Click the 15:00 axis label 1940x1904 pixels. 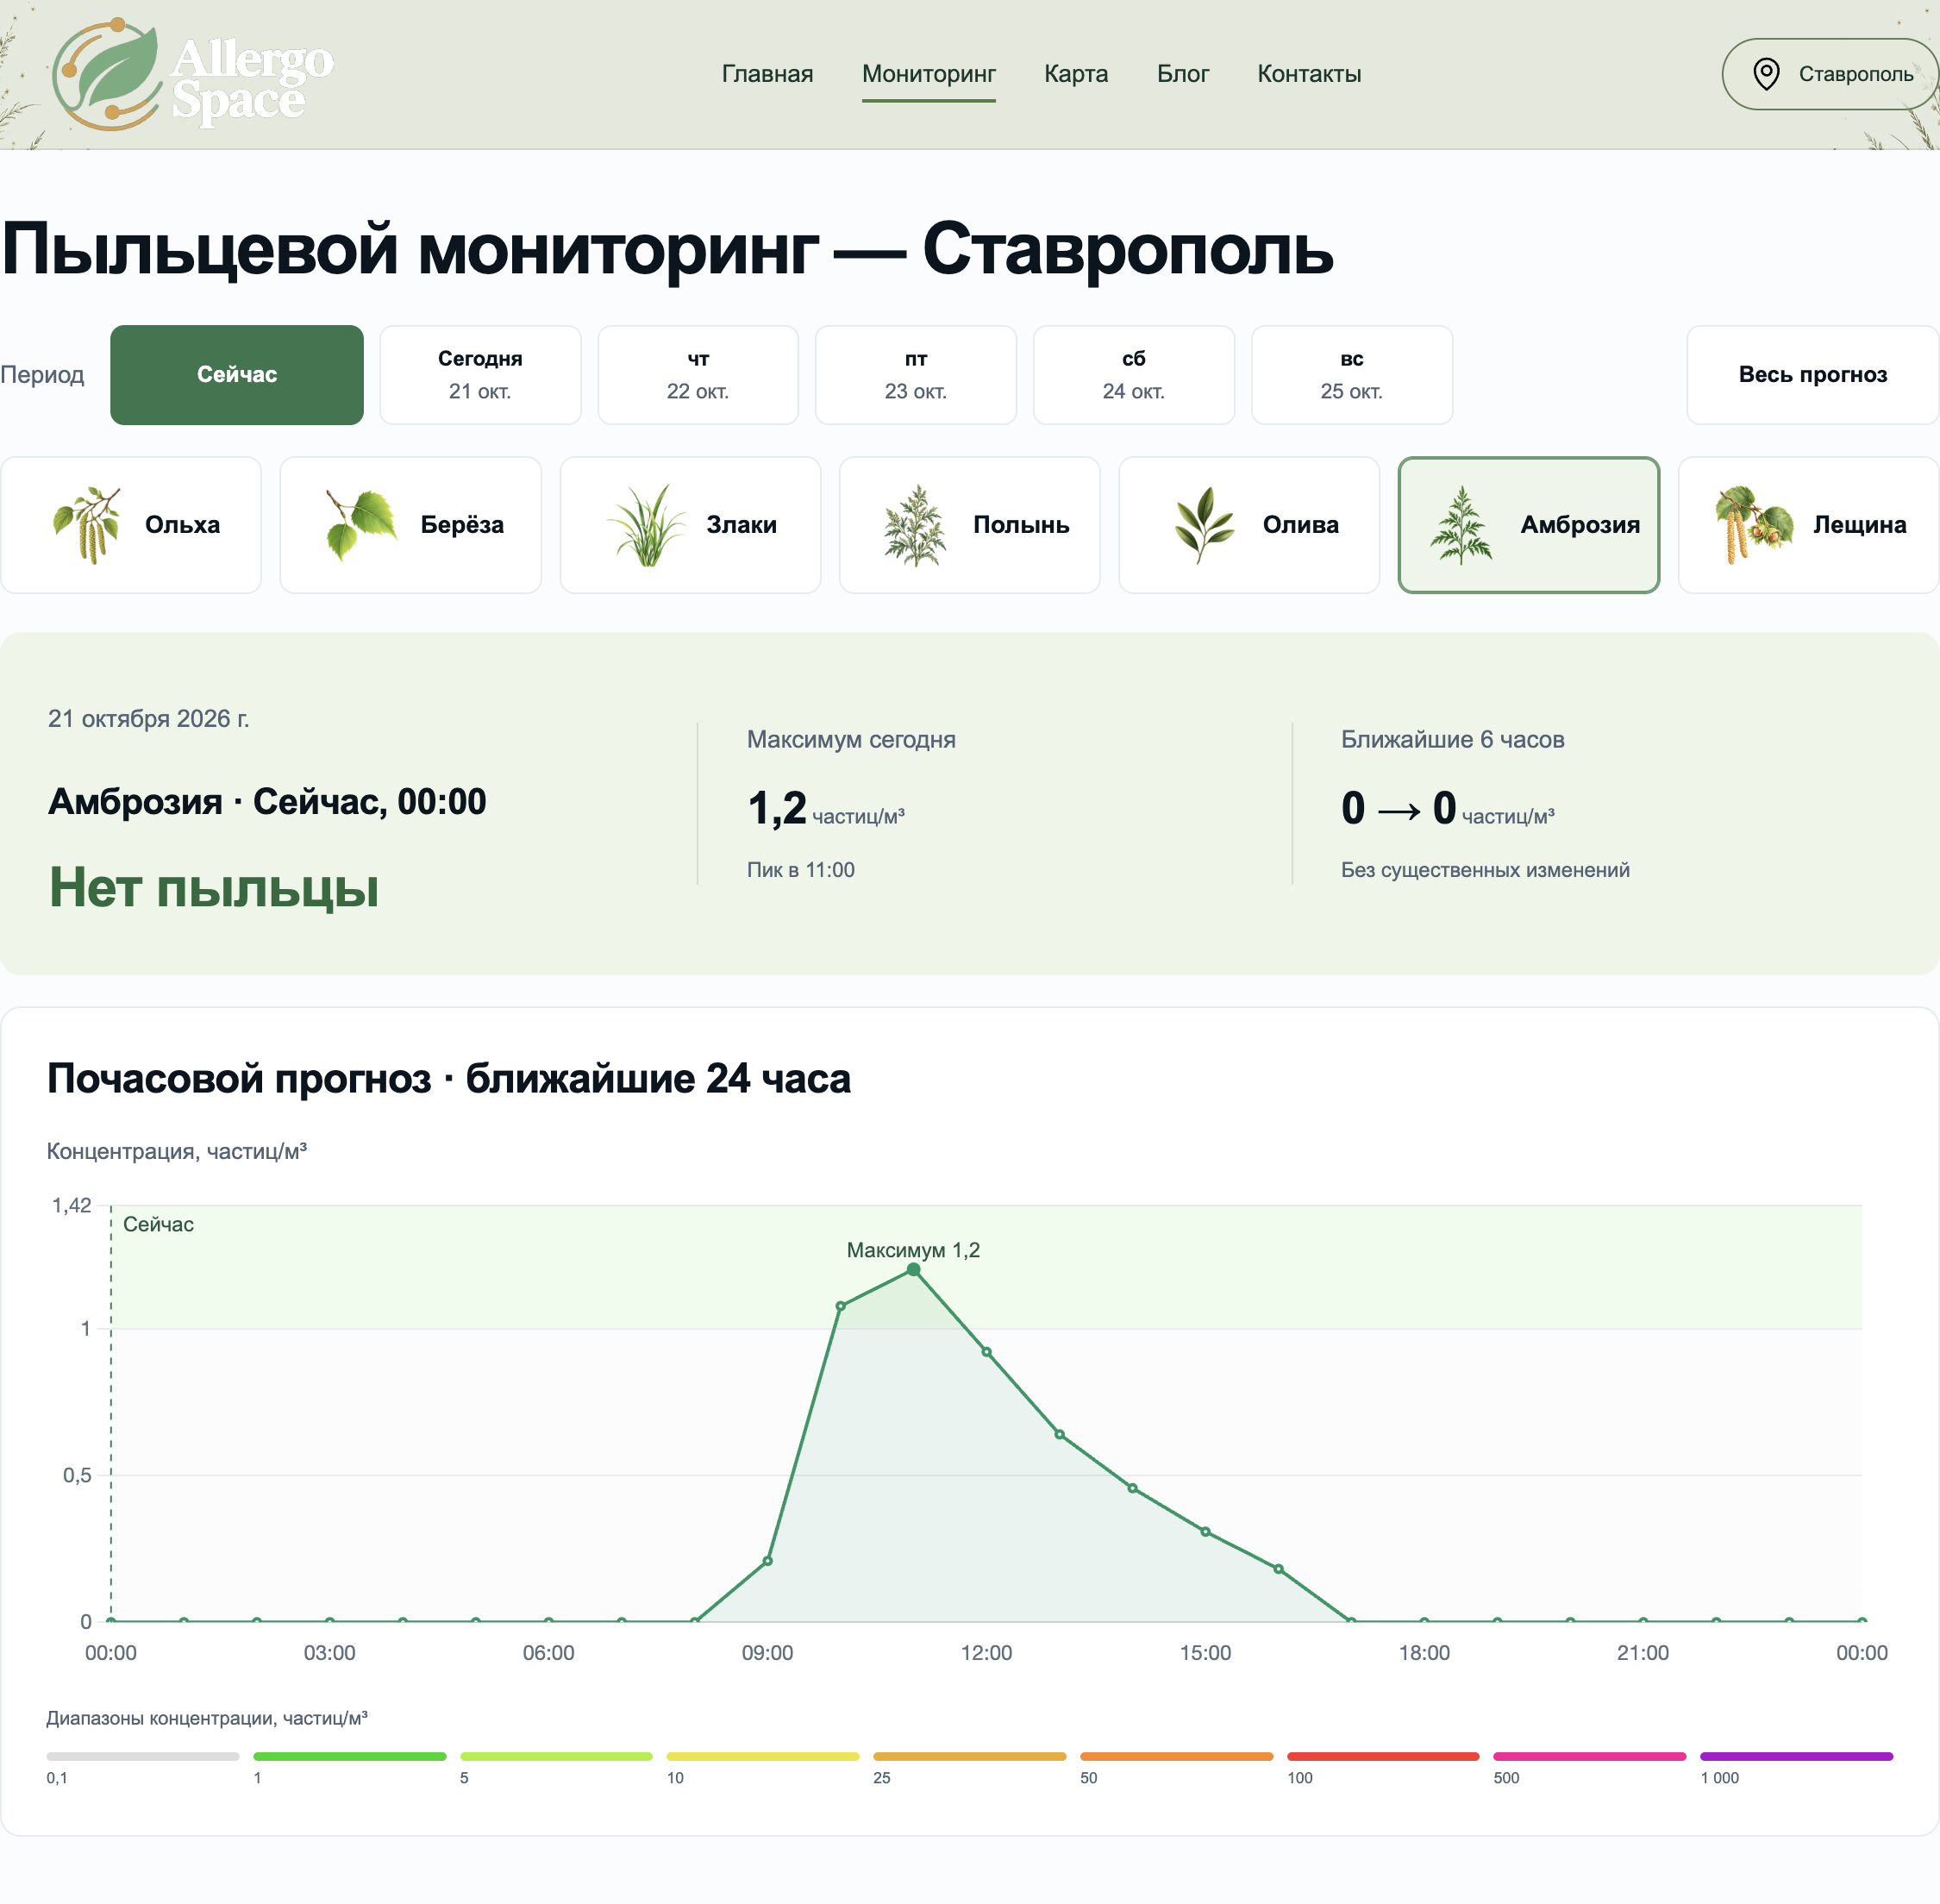pyautogui.click(x=1205, y=1653)
